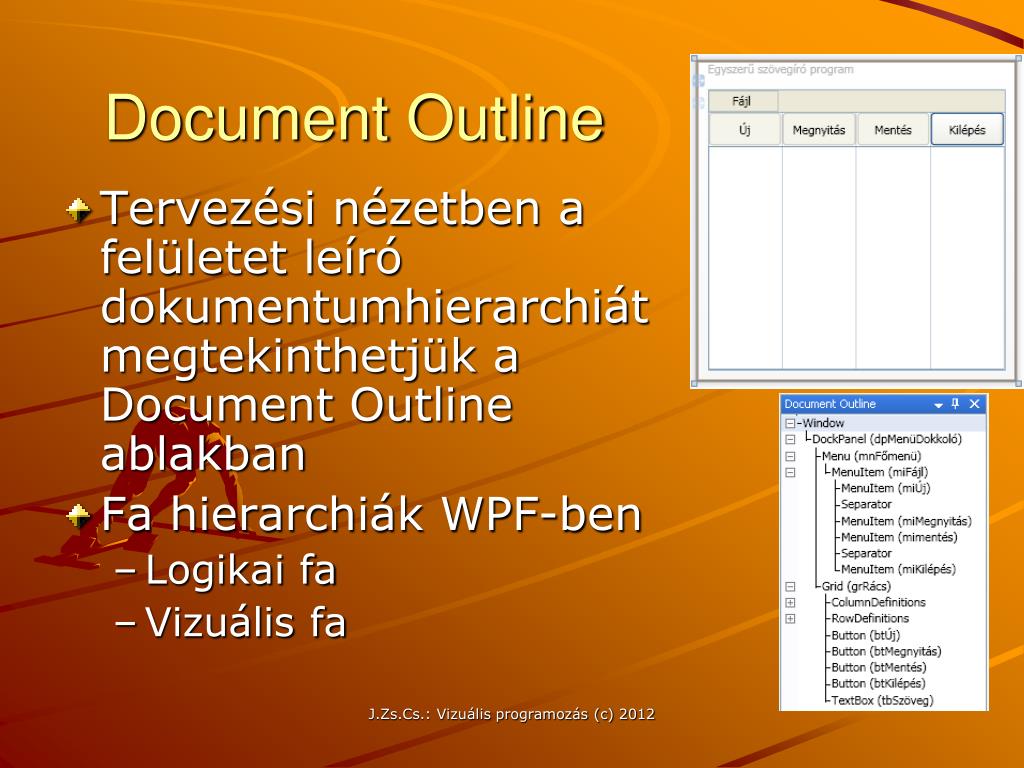Select Separator row above MenuItem (miKilépés)
This screenshot has width=1024, height=768.
click(866, 553)
